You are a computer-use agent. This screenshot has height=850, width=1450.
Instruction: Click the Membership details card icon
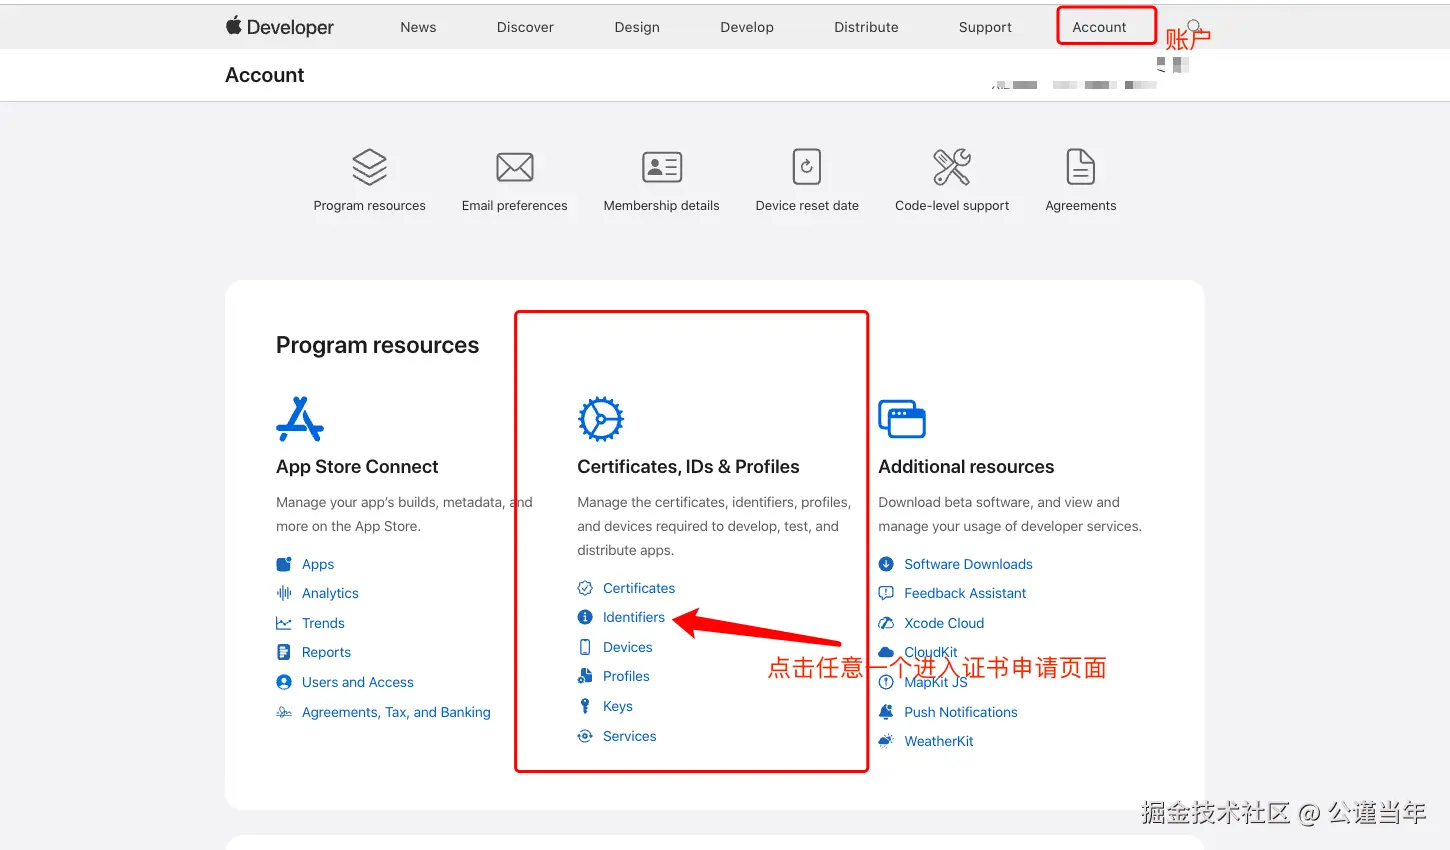[662, 167]
